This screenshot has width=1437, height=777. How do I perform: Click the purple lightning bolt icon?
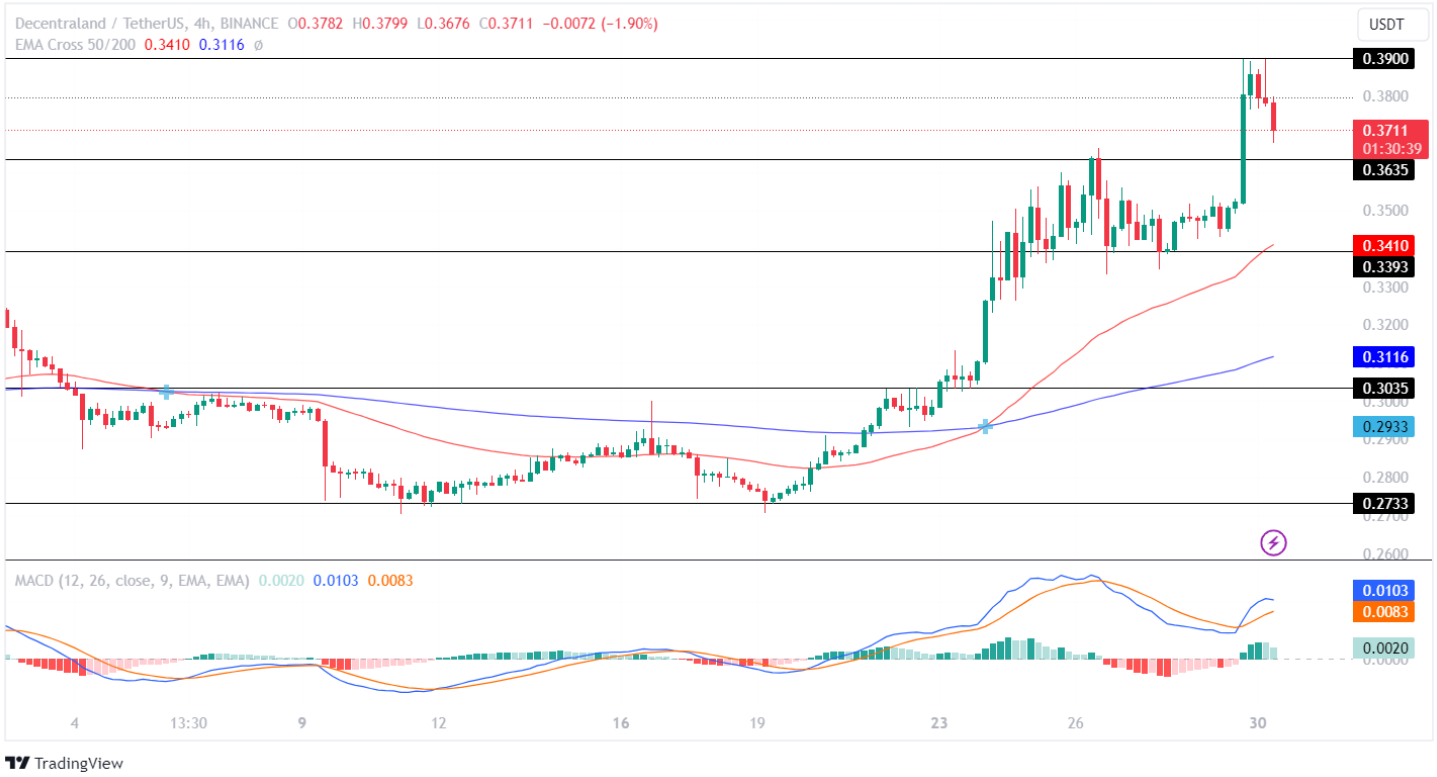1273,543
